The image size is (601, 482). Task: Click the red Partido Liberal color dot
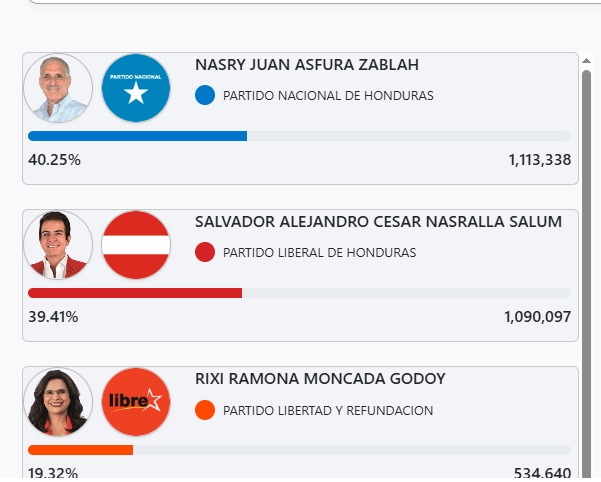tap(205, 253)
